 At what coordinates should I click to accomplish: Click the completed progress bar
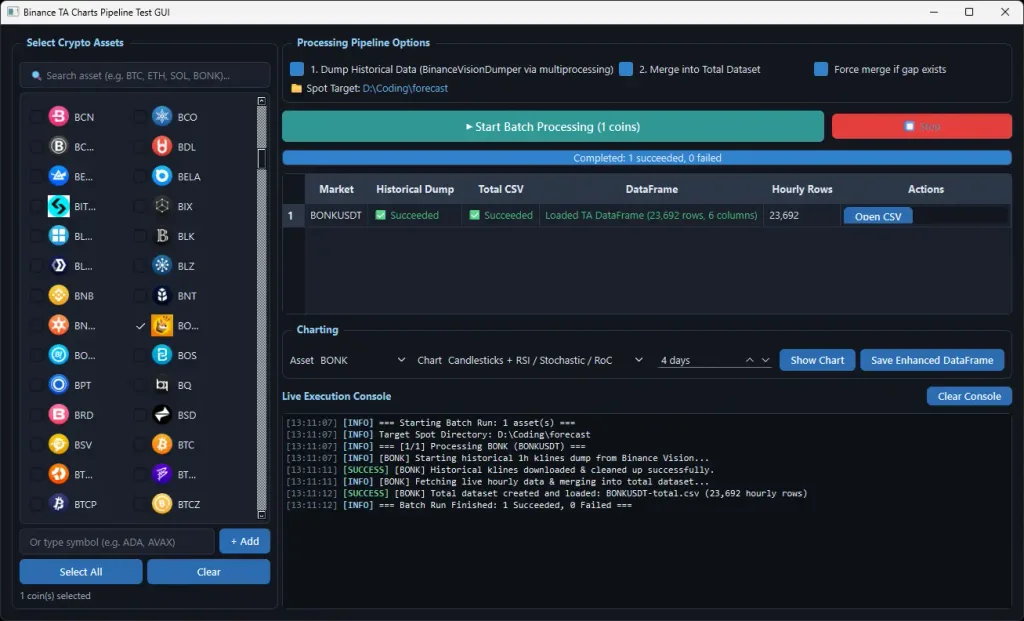tap(647, 157)
